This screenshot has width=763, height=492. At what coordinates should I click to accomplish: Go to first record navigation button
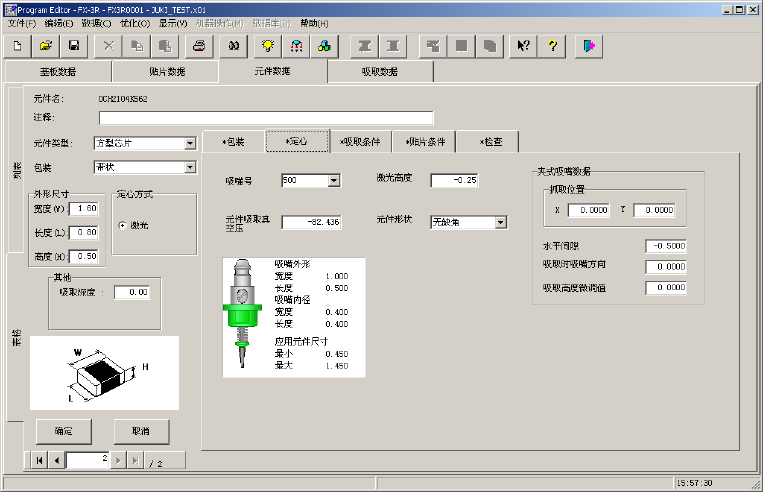pos(39,460)
